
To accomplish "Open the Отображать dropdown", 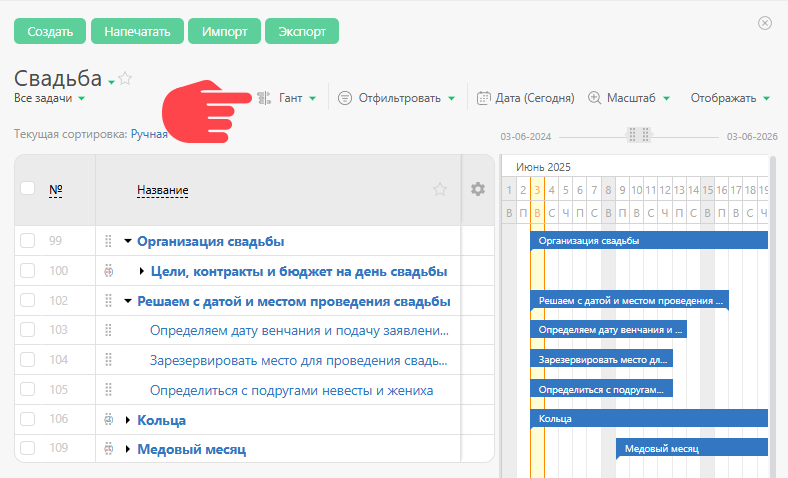I will tap(730, 98).
